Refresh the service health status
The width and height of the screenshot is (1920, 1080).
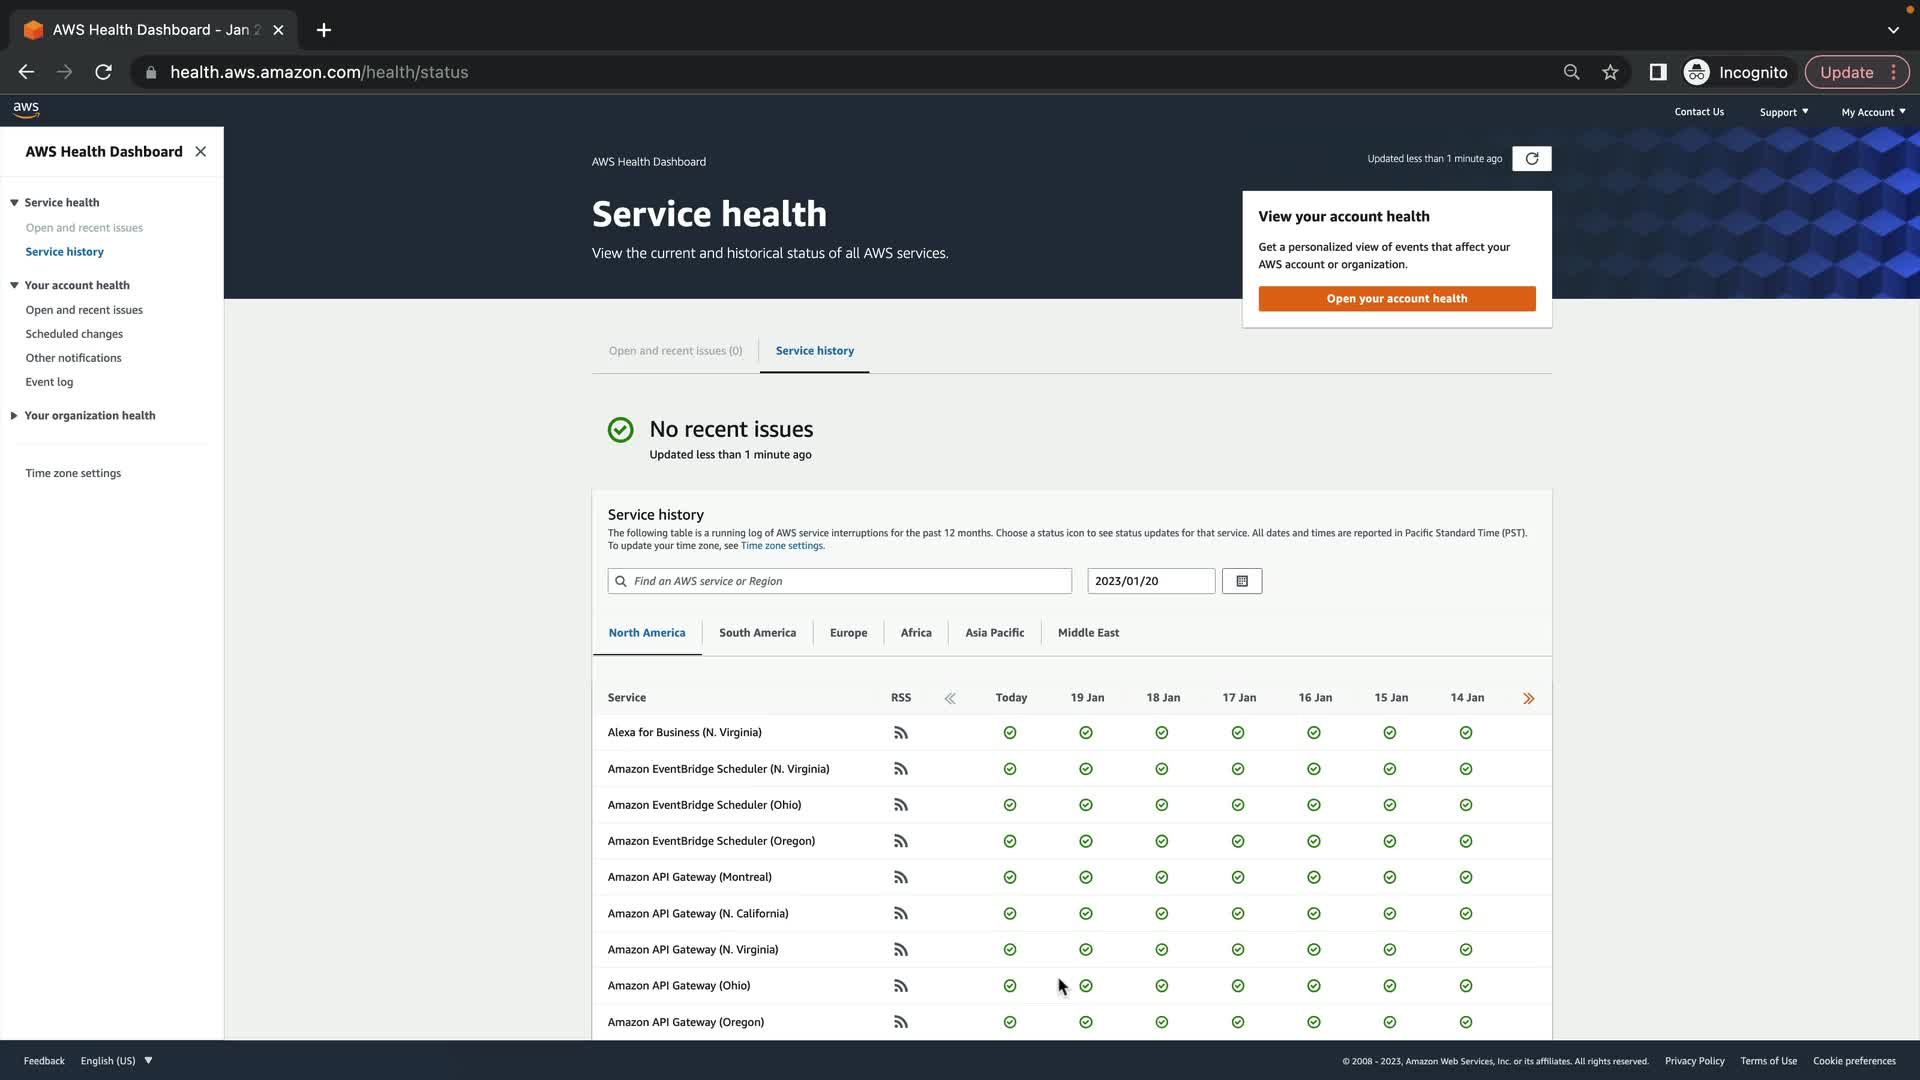[1531, 159]
